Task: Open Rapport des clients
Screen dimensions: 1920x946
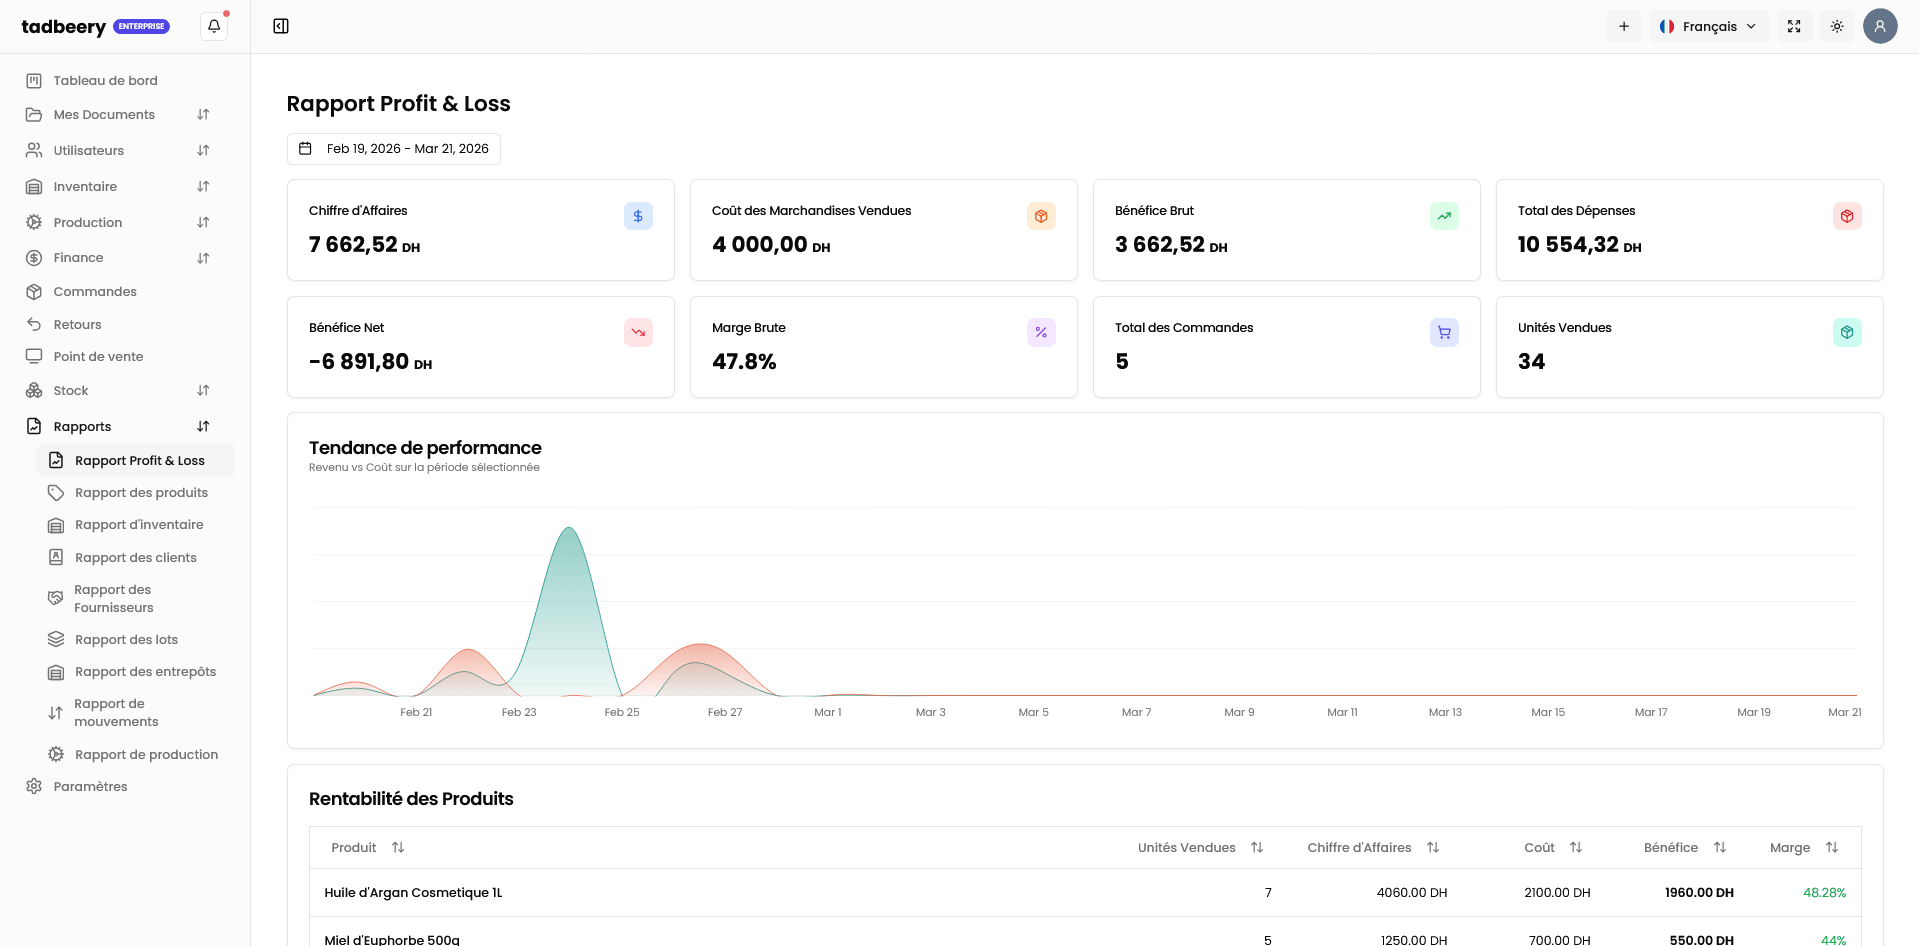Action: [135, 557]
